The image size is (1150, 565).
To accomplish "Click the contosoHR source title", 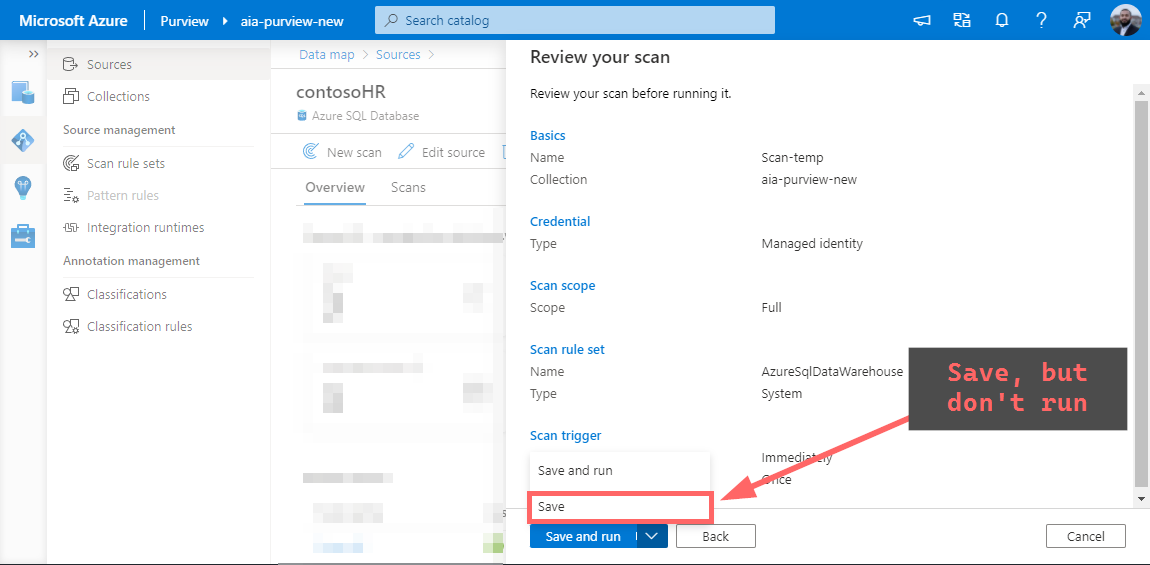I will tap(341, 92).
